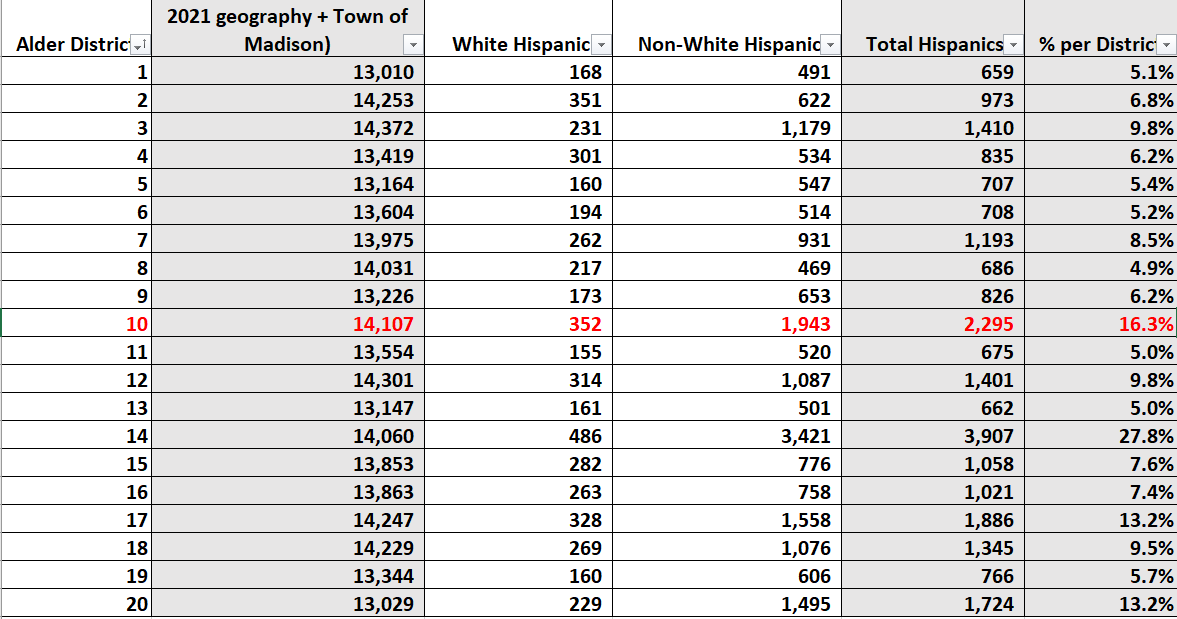This screenshot has height=619, width=1177.
Task: Select population cell 14,301
Action: [x=288, y=380]
